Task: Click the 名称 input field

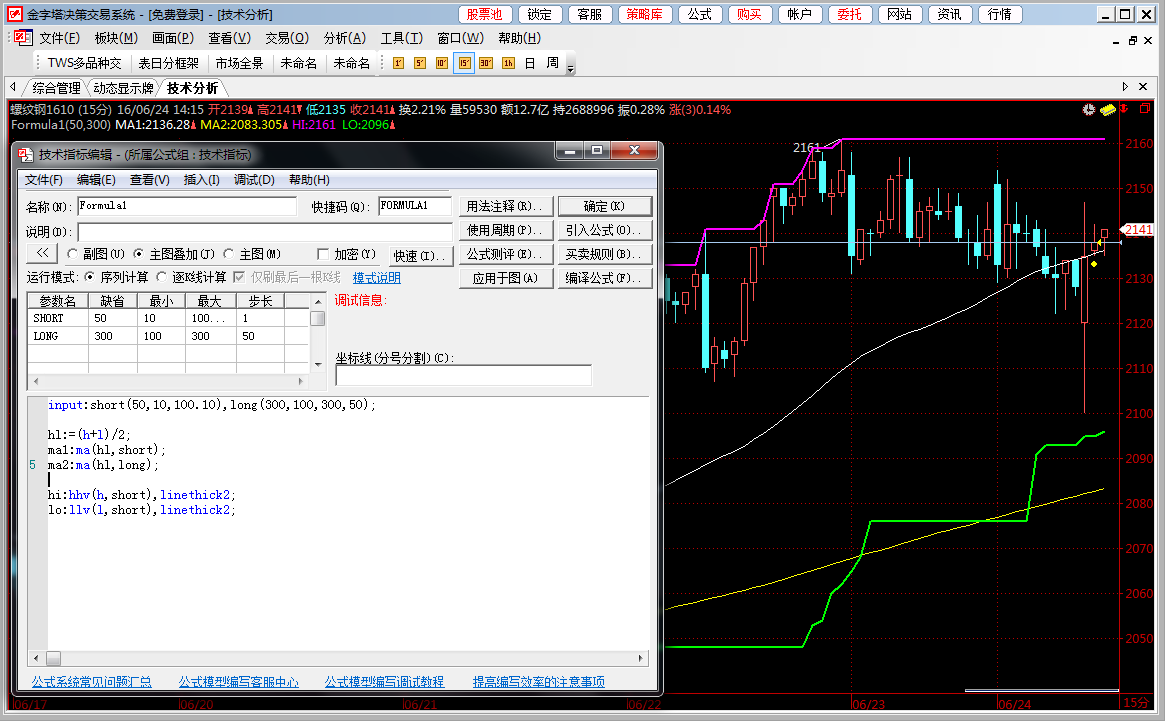Action: click(x=186, y=206)
